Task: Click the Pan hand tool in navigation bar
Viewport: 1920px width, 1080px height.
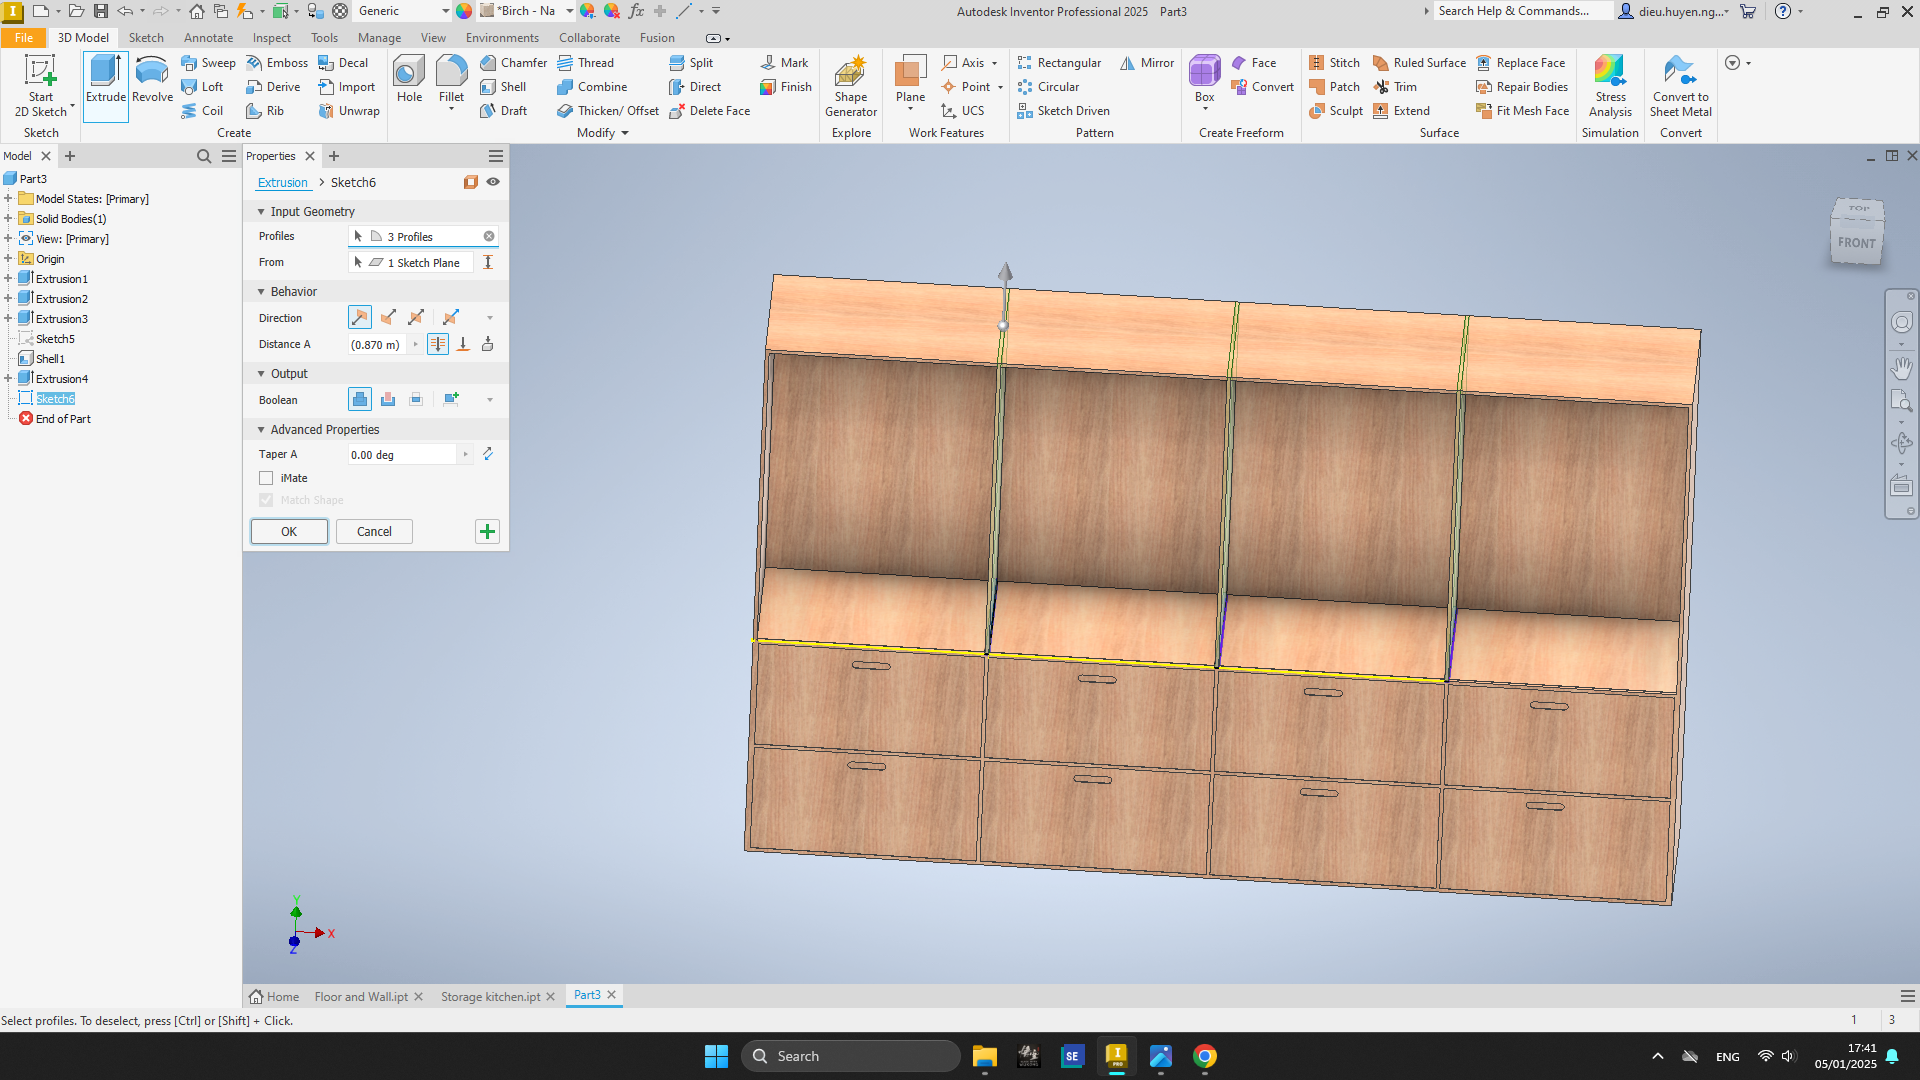Action: click(1901, 367)
